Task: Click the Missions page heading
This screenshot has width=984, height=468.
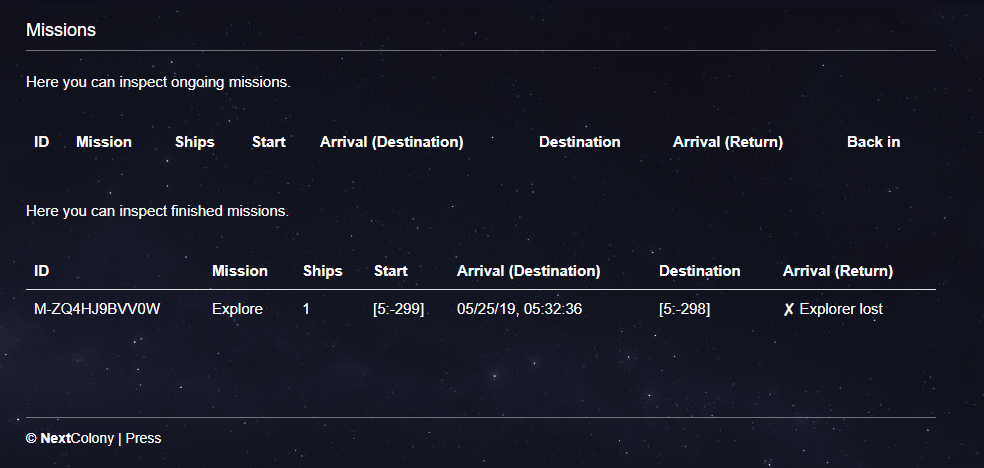Action: (x=61, y=30)
